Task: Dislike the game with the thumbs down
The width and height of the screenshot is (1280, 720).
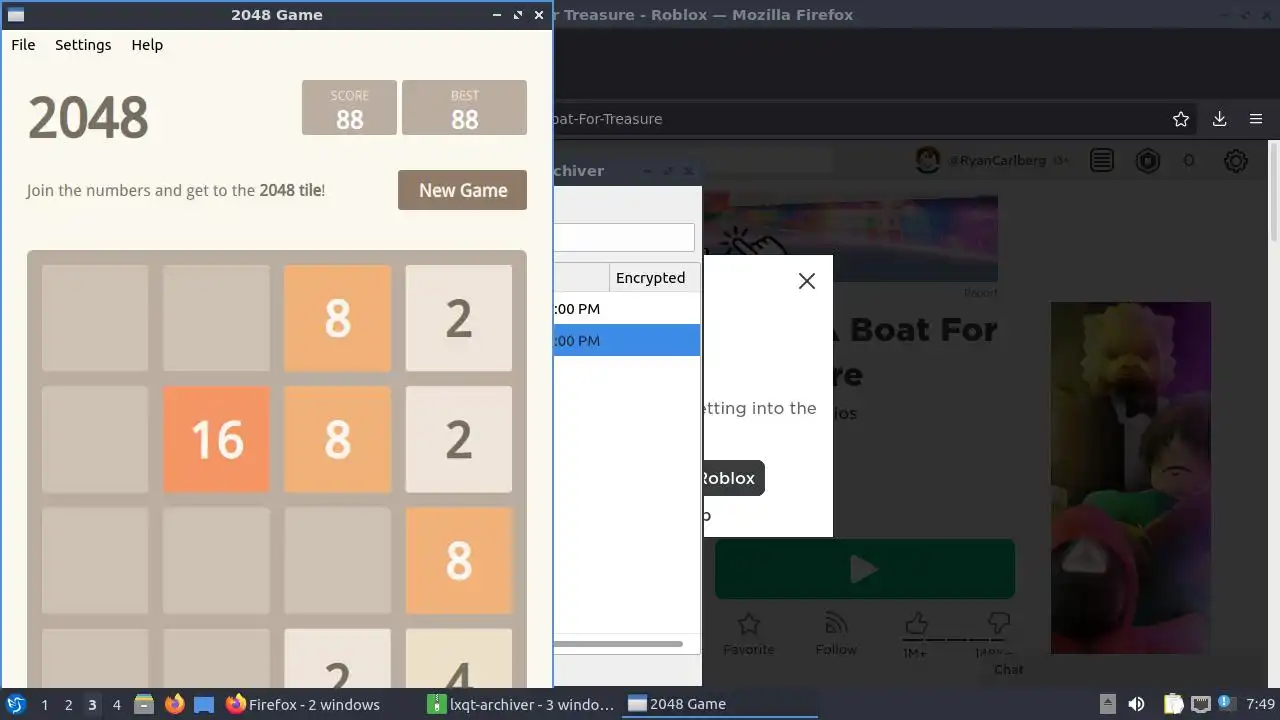Action: point(997,624)
